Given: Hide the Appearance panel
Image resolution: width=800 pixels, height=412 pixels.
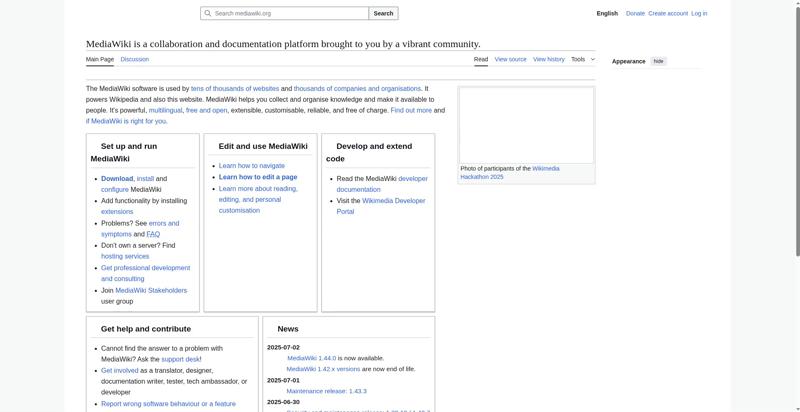Looking at the screenshot, I should click(659, 61).
